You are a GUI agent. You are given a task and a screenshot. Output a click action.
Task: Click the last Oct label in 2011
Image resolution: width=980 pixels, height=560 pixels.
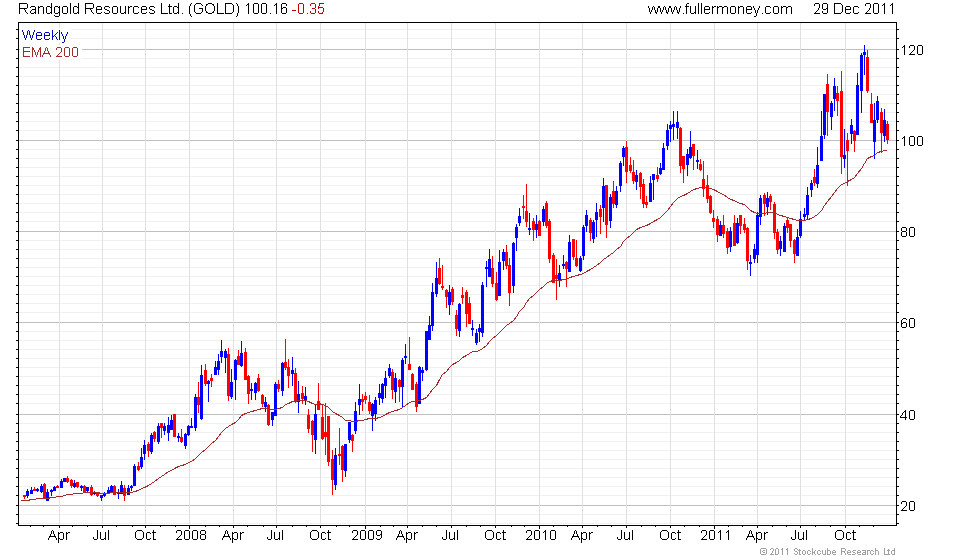(845, 536)
